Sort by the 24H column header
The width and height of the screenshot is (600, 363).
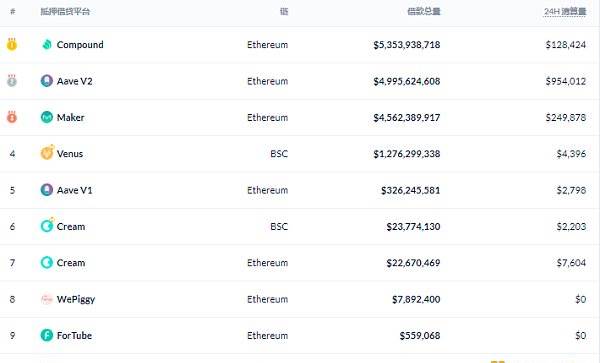tap(565, 11)
